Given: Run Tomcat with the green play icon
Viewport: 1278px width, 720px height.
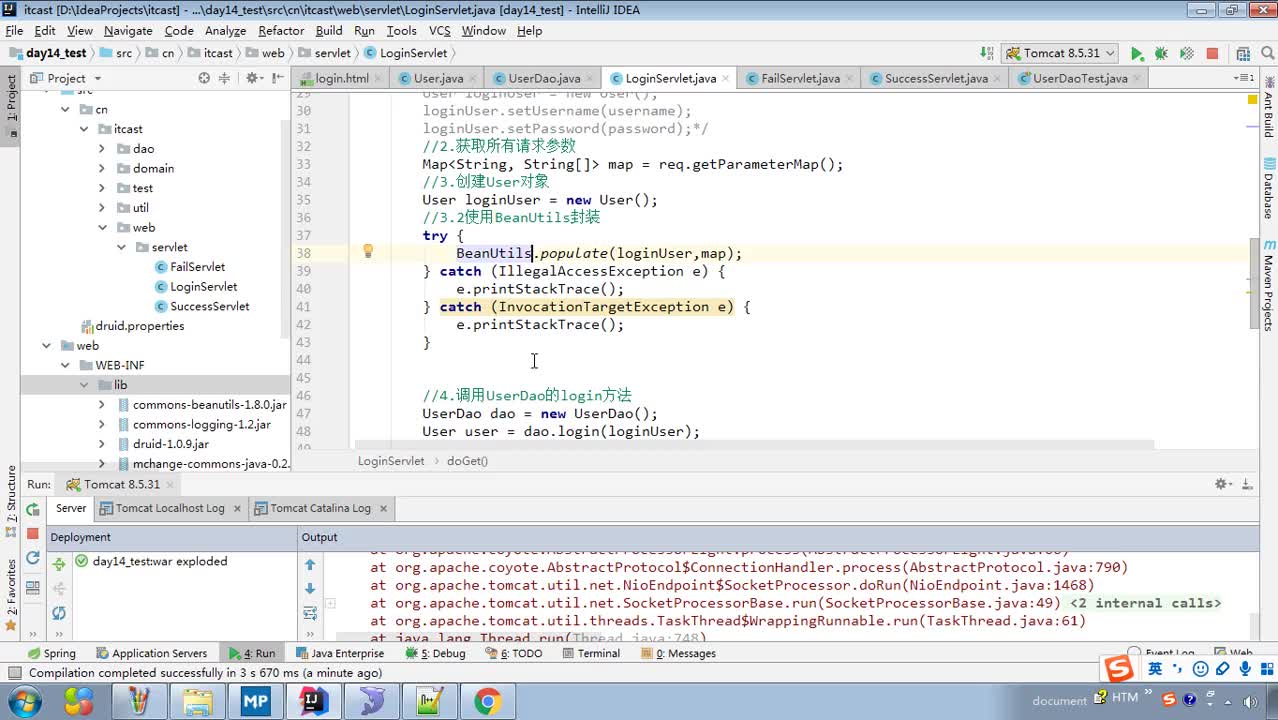Looking at the screenshot, I should click(x=1137, y=53).
